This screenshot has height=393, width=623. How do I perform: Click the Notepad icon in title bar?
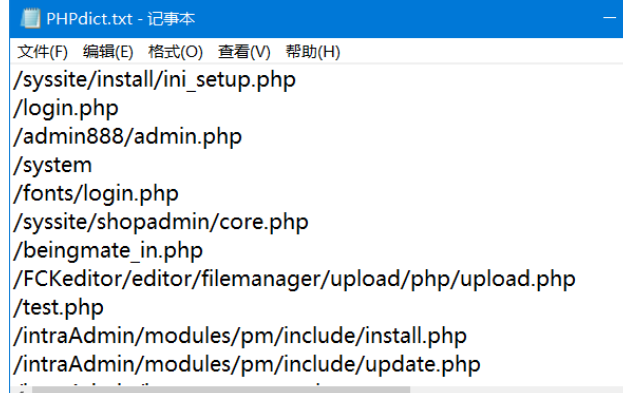[31, 19]
